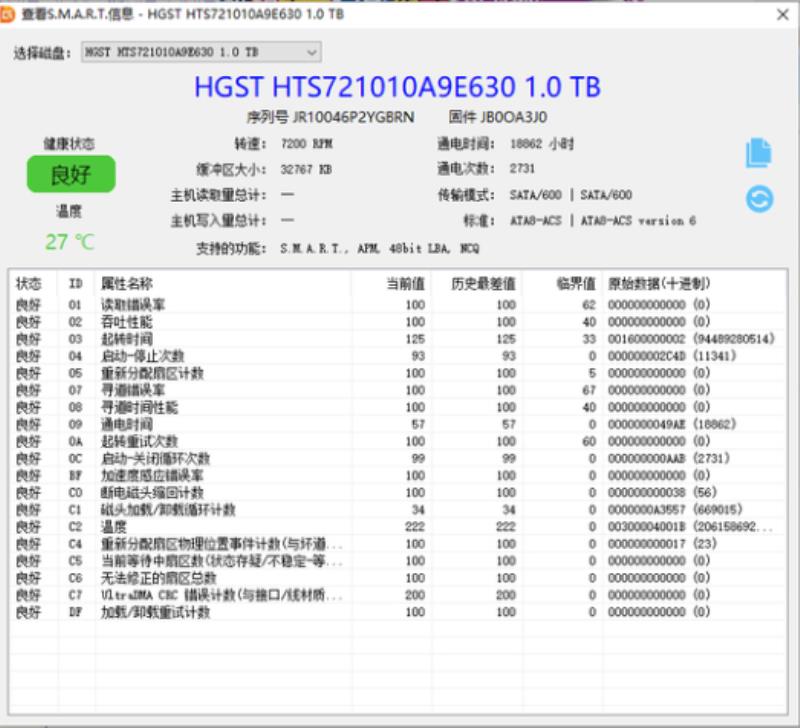Click the 历史最差值 column header
The height and width of the screenshot is (728, 800).
(483, 284)
